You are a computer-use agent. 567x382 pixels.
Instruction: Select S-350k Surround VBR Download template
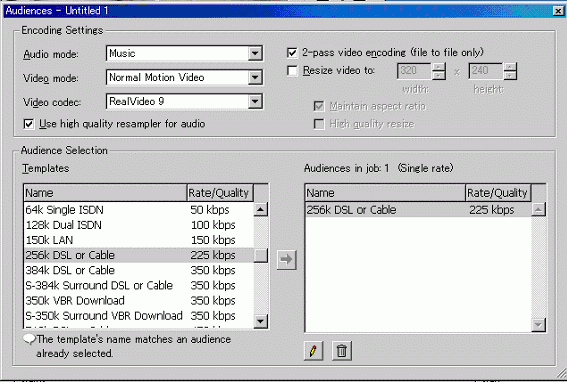click(x=139, y=316)
